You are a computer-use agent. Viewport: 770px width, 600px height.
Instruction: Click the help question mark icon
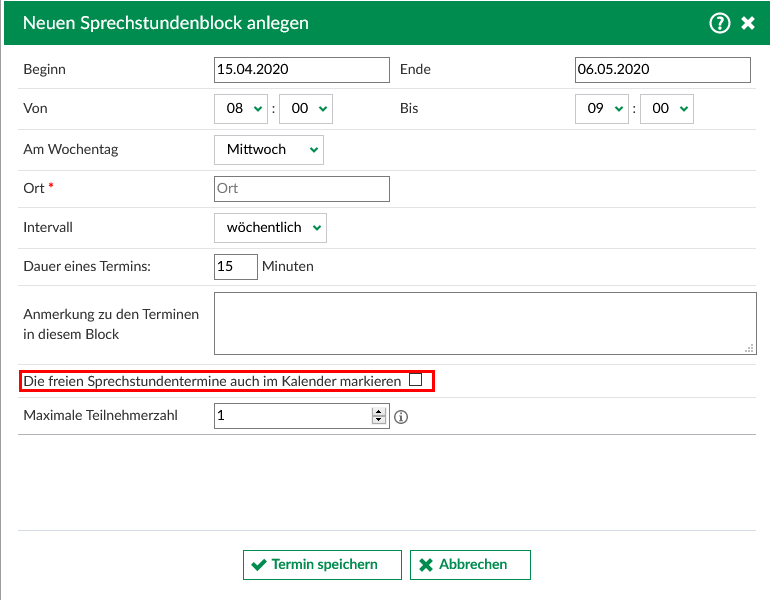click(719, 23)
